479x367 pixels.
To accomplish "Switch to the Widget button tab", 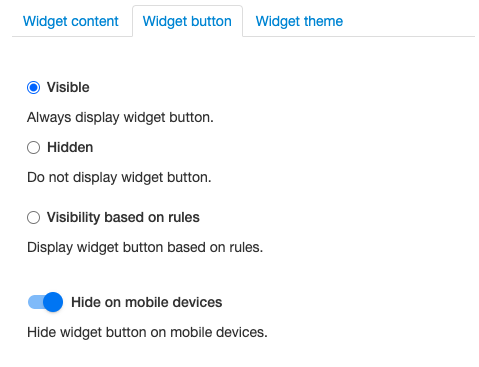I will tap(187, 21).
